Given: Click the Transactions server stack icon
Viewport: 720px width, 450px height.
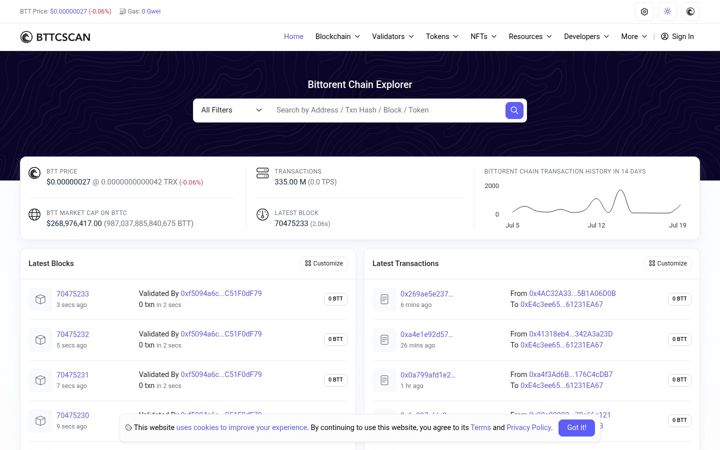Looking at the screenshot, I should click(x=263, y=173).
